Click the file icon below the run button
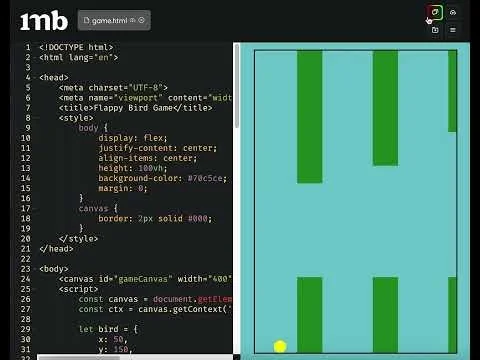 (x=435, y=30)
